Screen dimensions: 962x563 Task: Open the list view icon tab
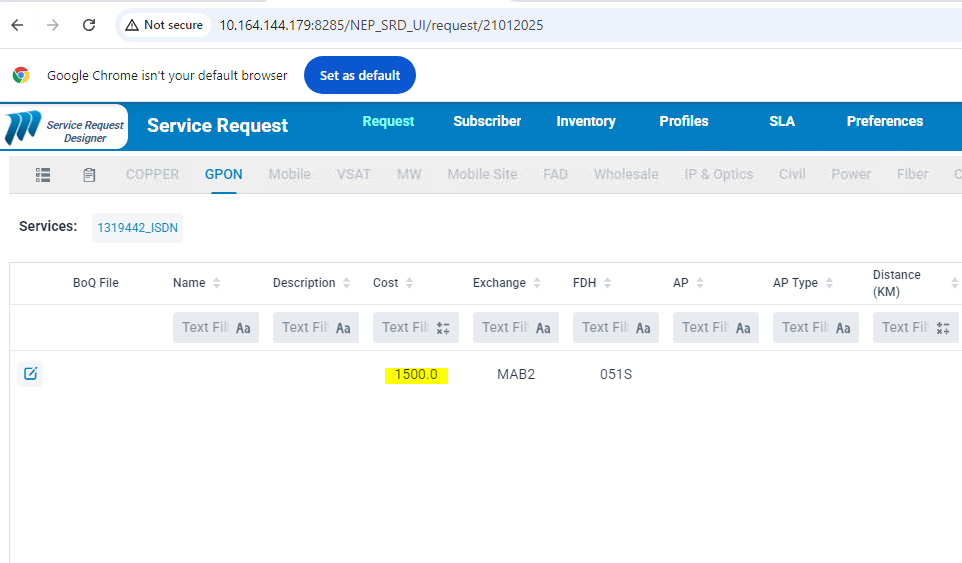coord(43,174)
